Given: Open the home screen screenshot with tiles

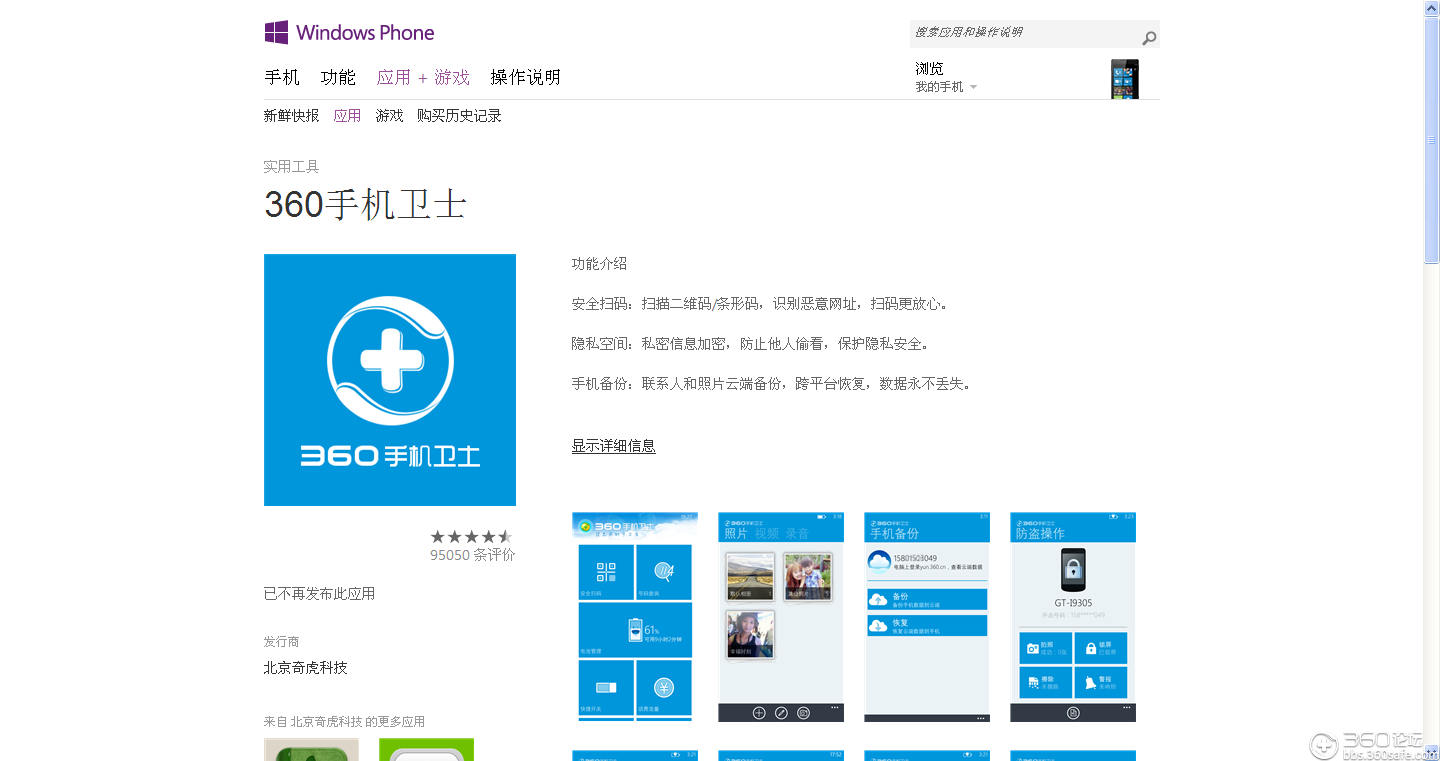Looking at the screenshot, I should [x=635, y=617].
